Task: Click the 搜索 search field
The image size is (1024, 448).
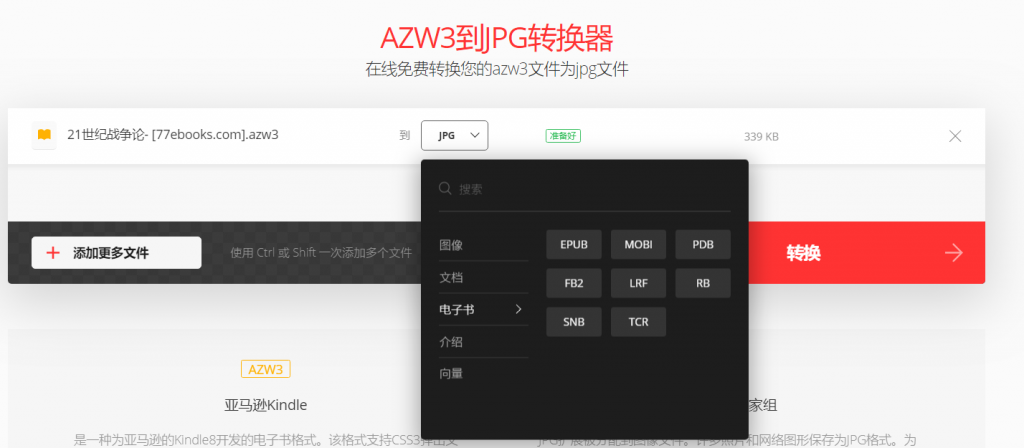Action: click(590, 189)
